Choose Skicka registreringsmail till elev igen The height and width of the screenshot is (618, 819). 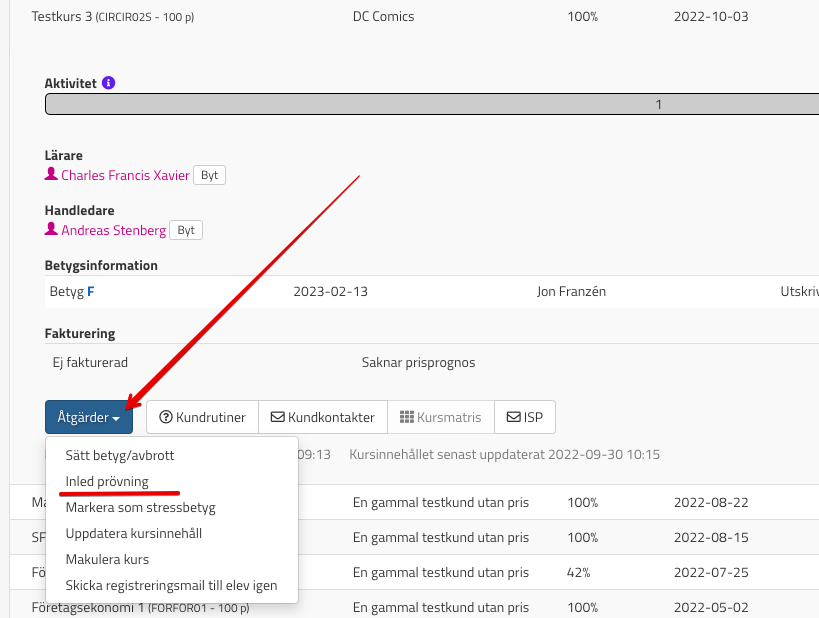[x=171, y=585]
